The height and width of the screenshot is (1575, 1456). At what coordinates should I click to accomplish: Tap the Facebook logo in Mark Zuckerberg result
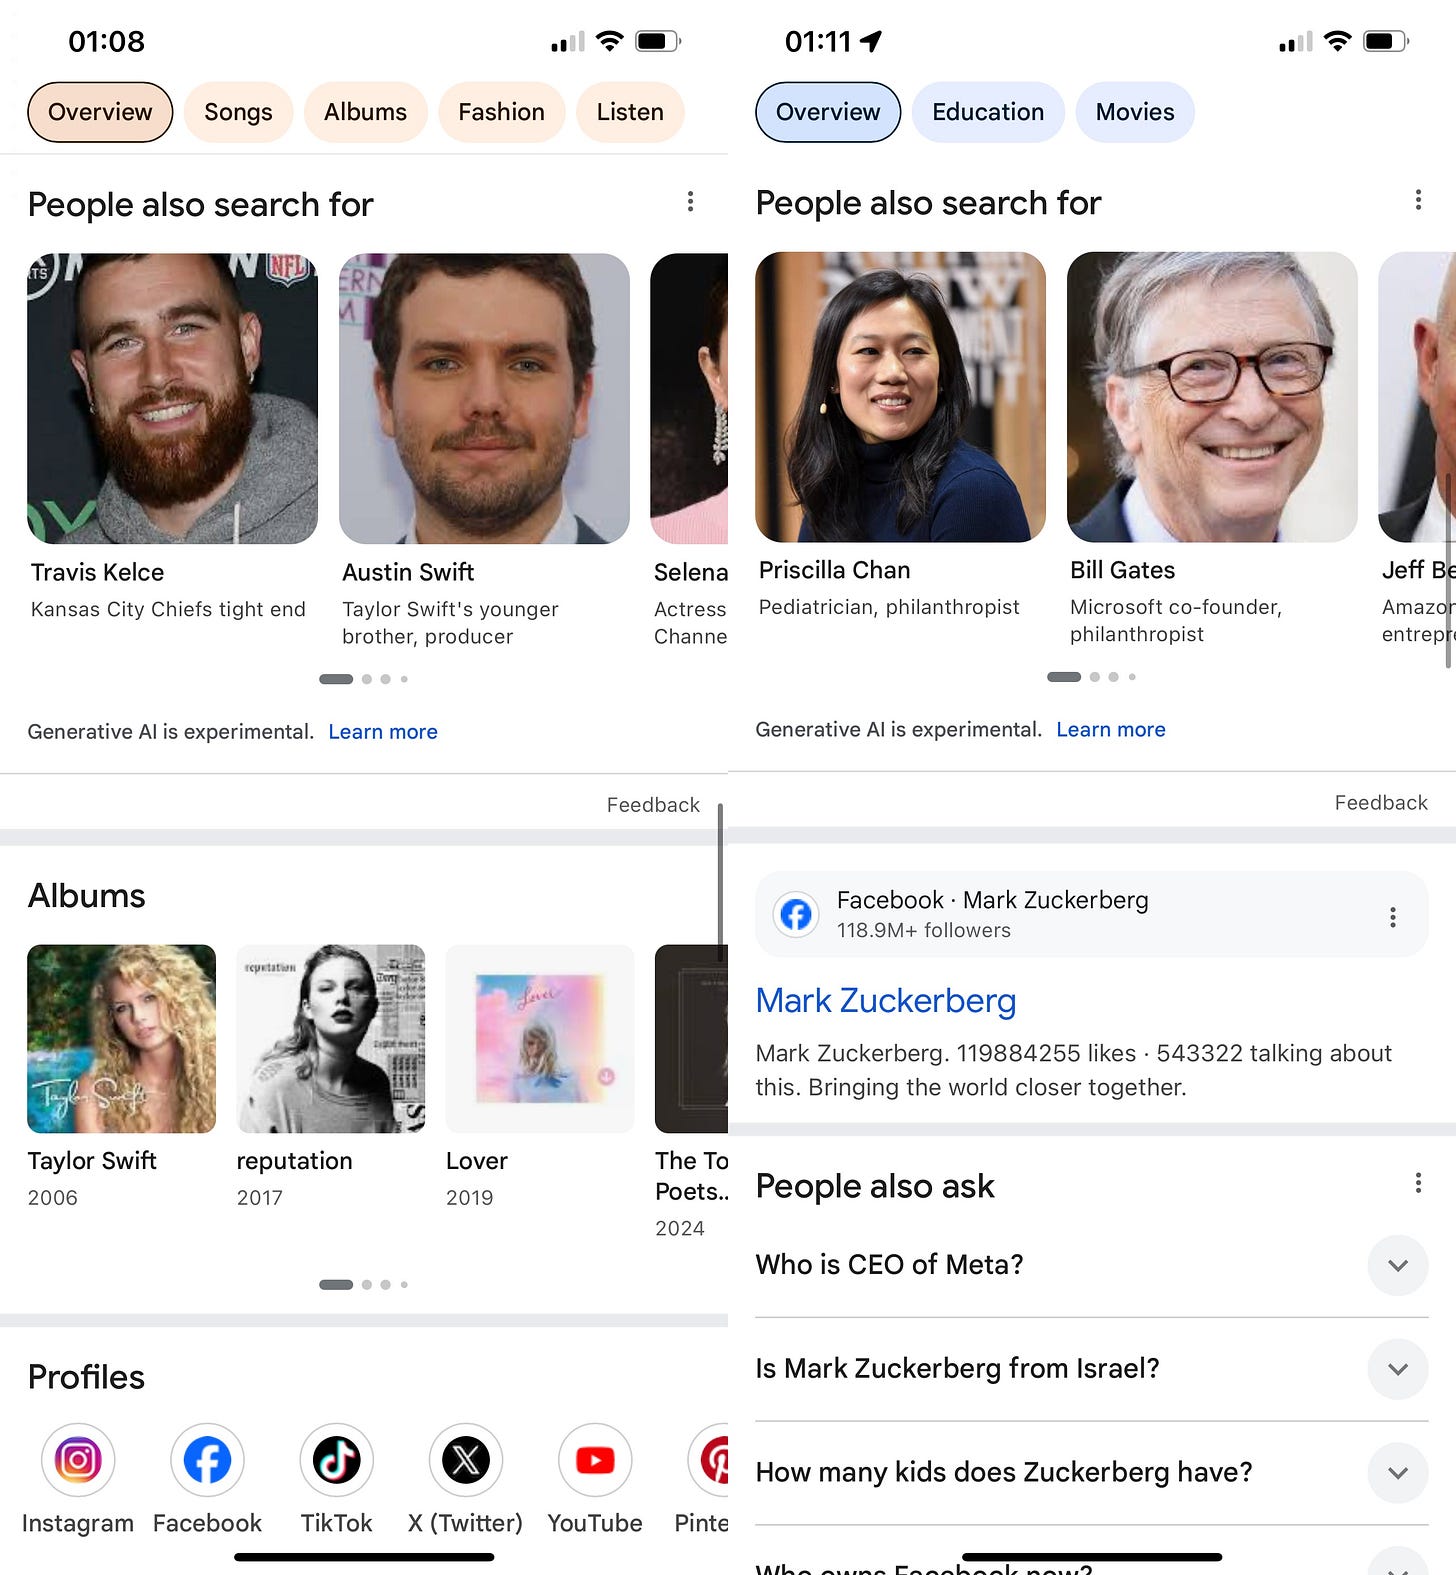(796, 914)
